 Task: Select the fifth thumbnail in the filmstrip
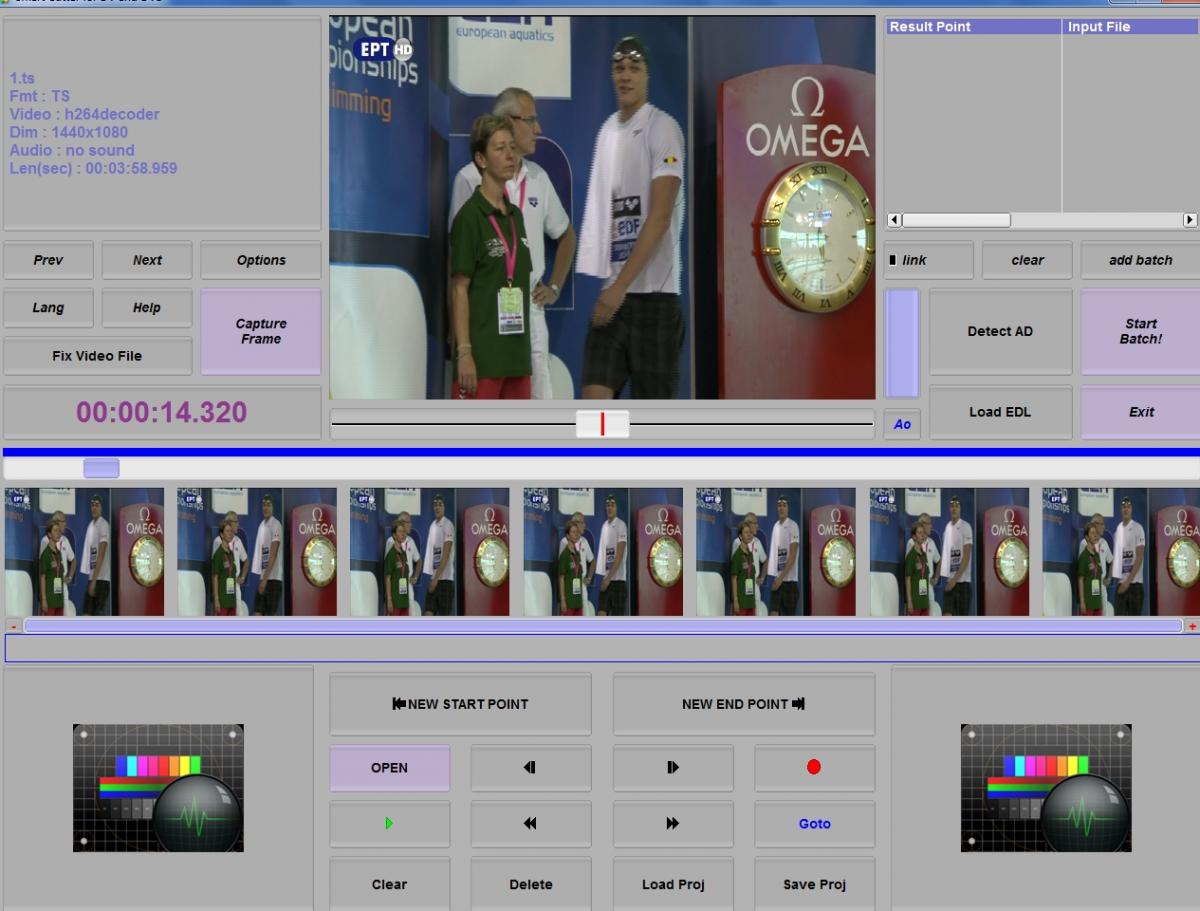point(776,551)
